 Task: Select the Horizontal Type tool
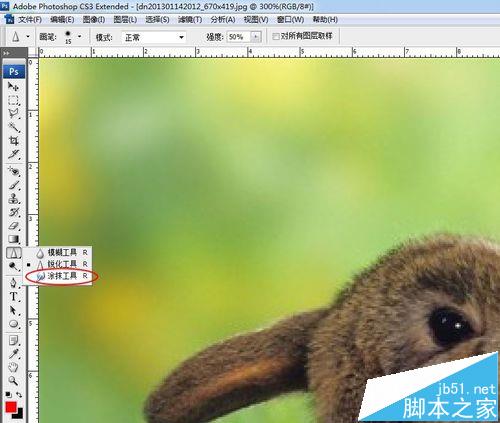tap(13, 296)
